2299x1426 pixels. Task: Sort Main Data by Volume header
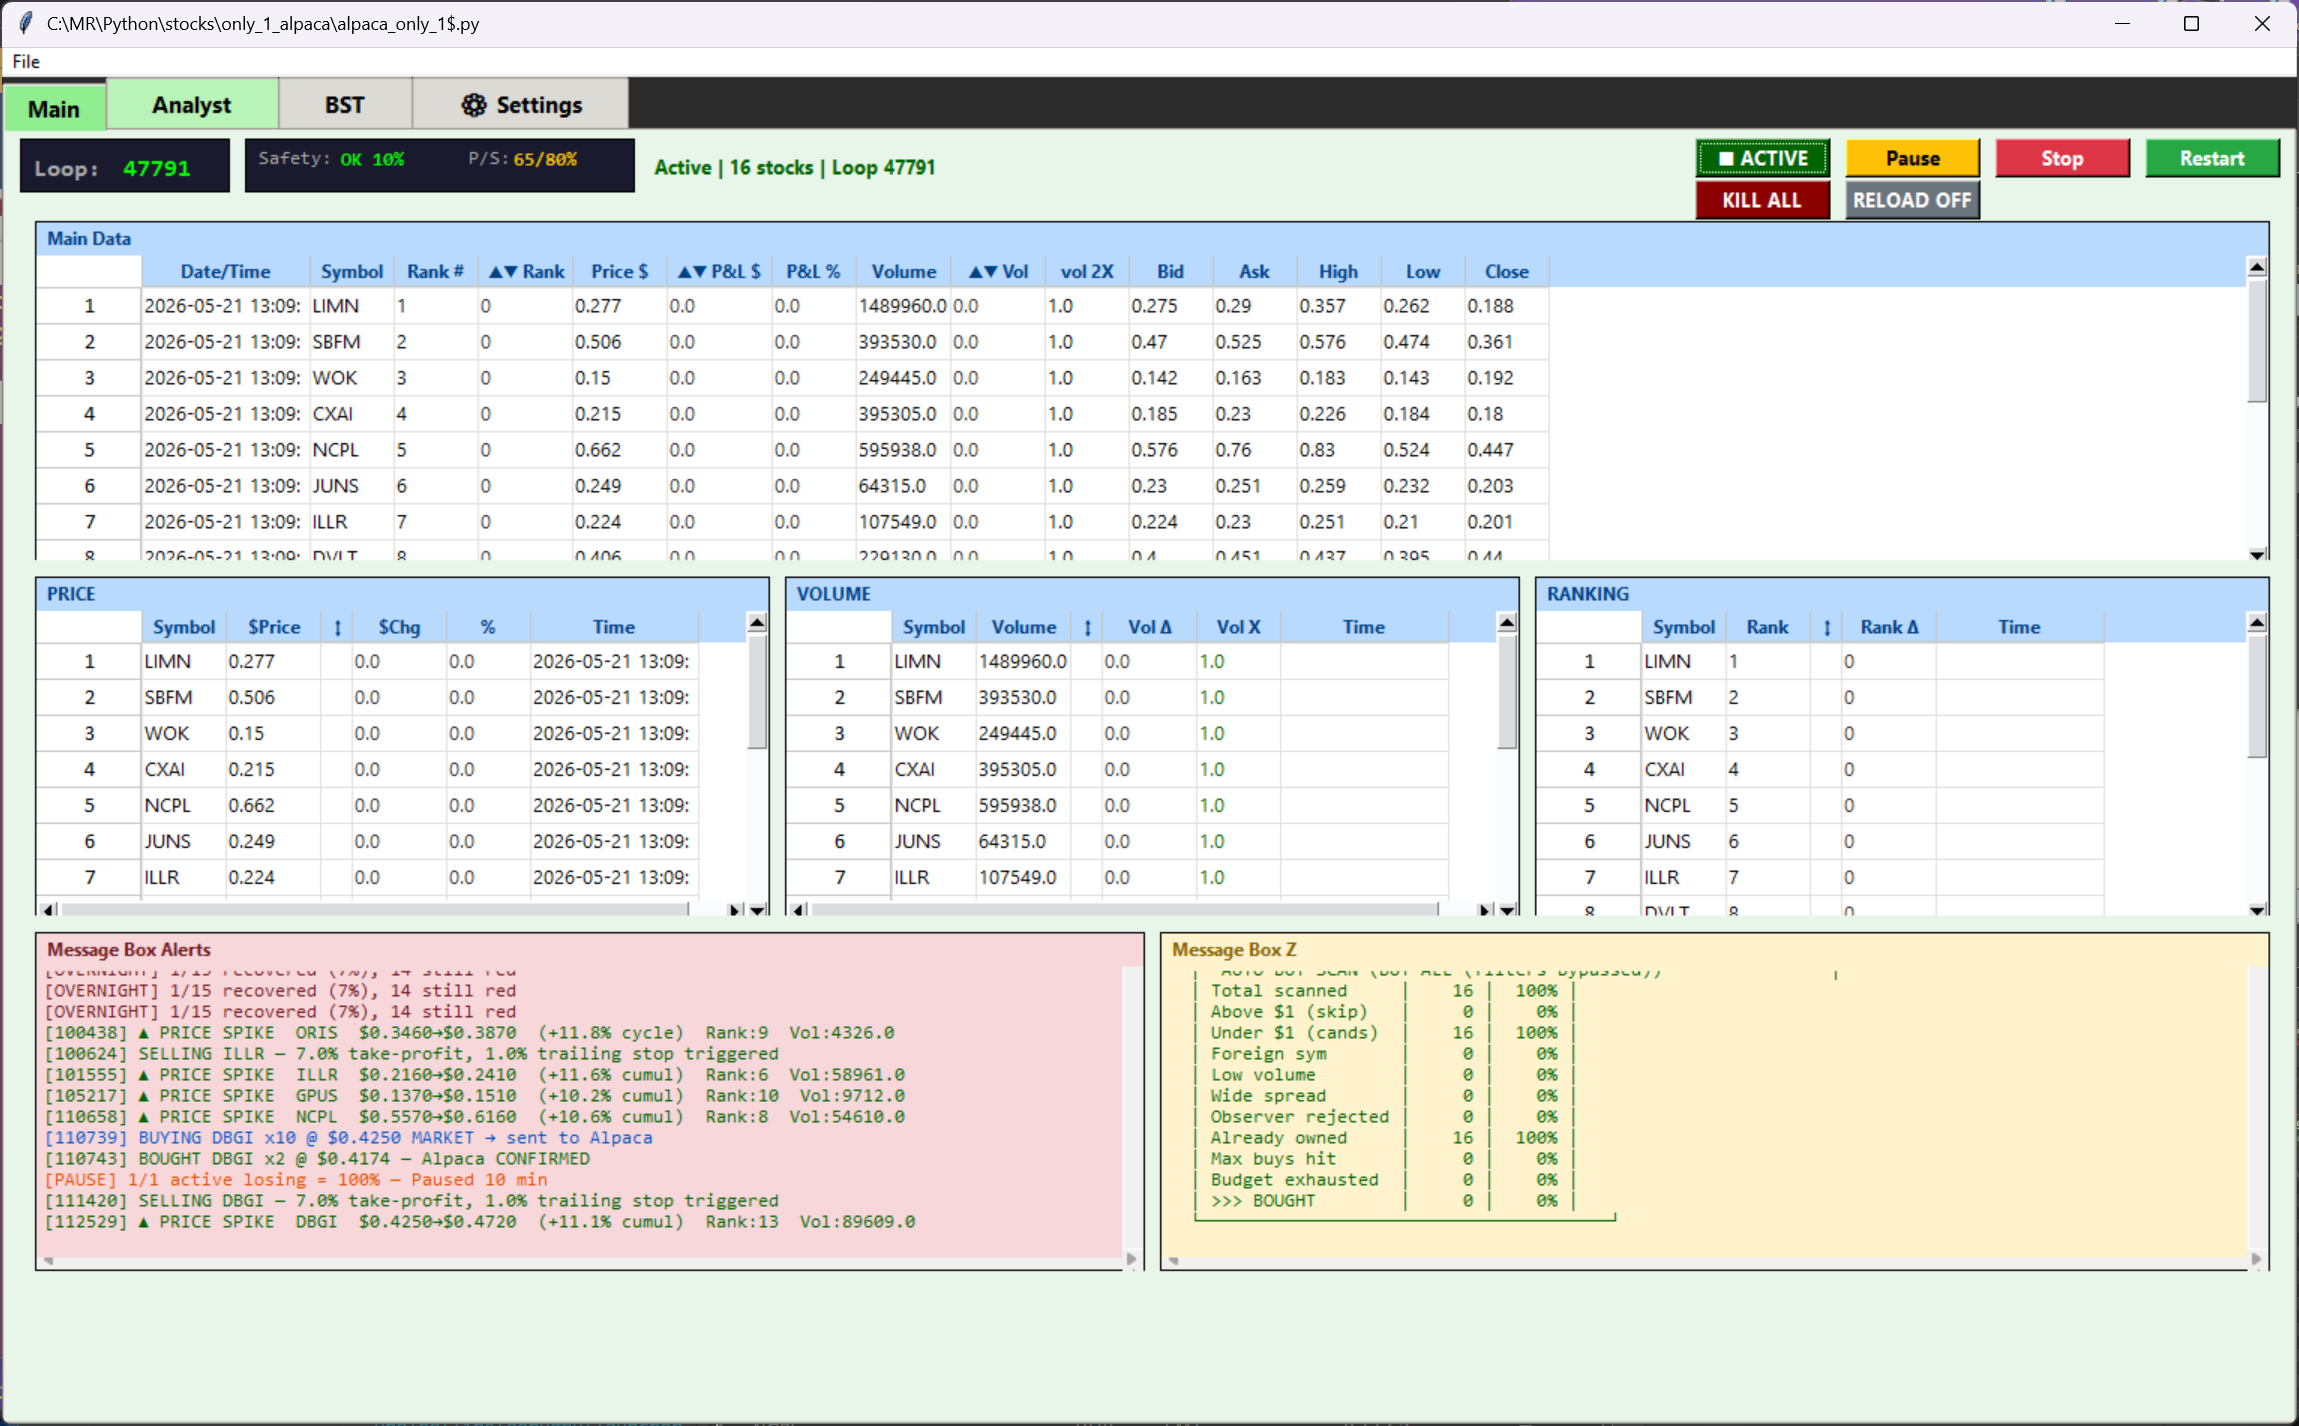point(903,271)
